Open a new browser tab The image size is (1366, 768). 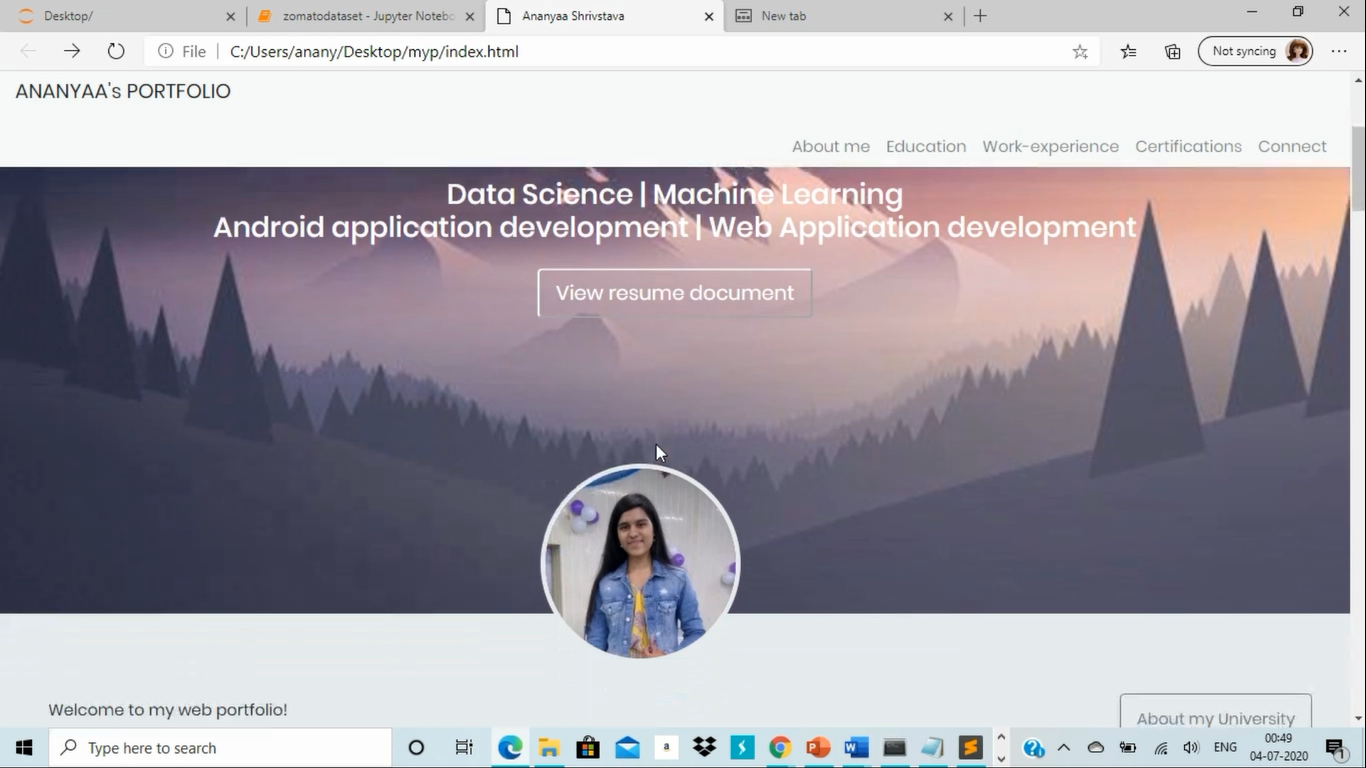980,16
